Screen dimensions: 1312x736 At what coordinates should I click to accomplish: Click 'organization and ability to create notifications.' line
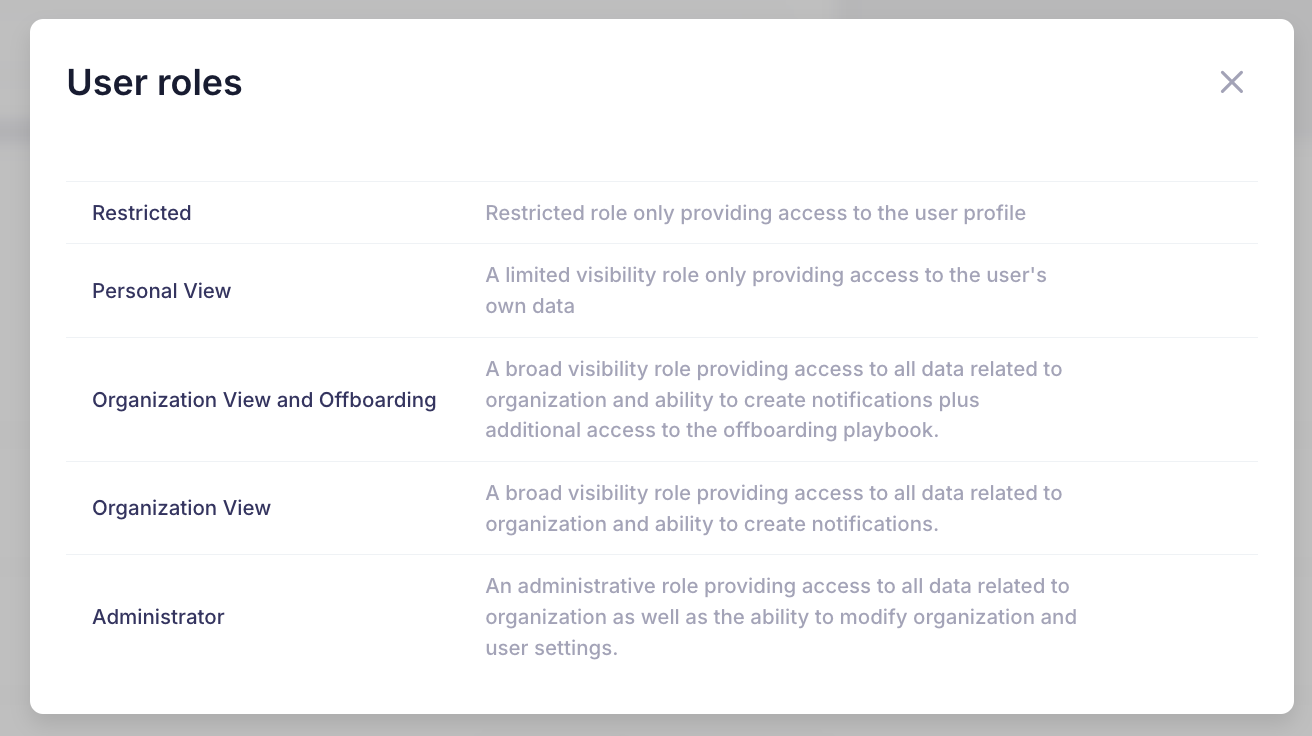pyautogui.click(x=712, y=524)
